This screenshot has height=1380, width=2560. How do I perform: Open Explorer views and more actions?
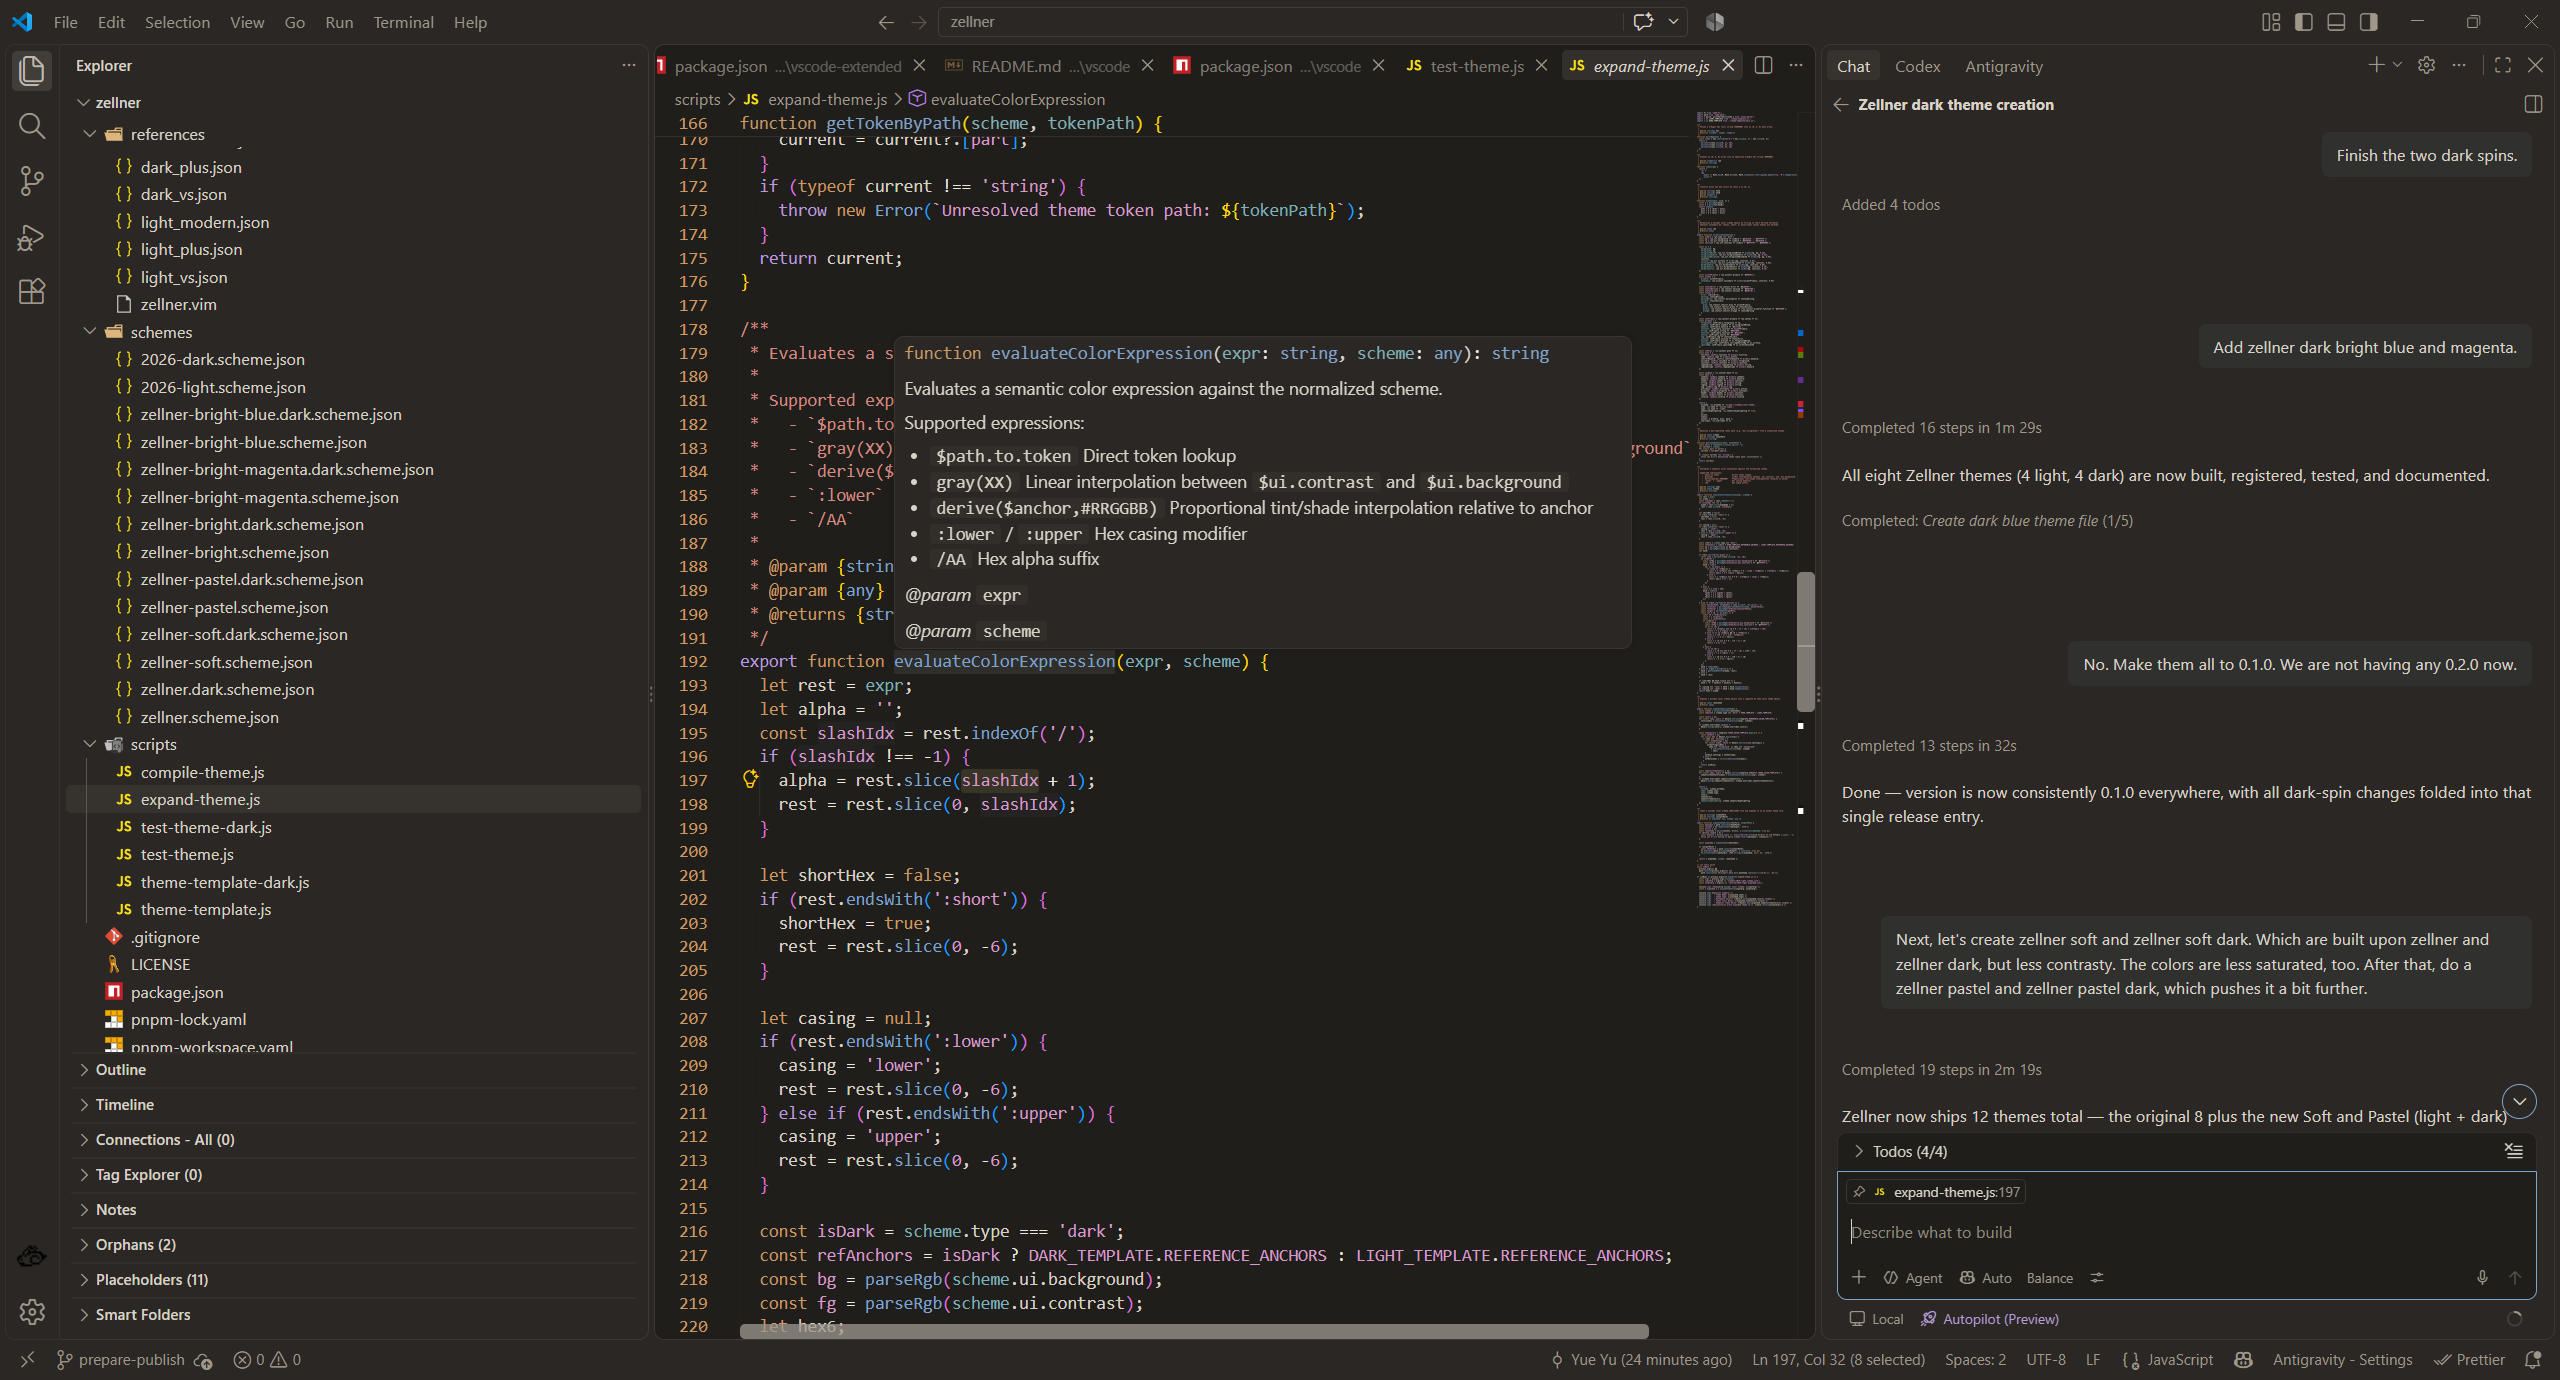pos(628,65)
